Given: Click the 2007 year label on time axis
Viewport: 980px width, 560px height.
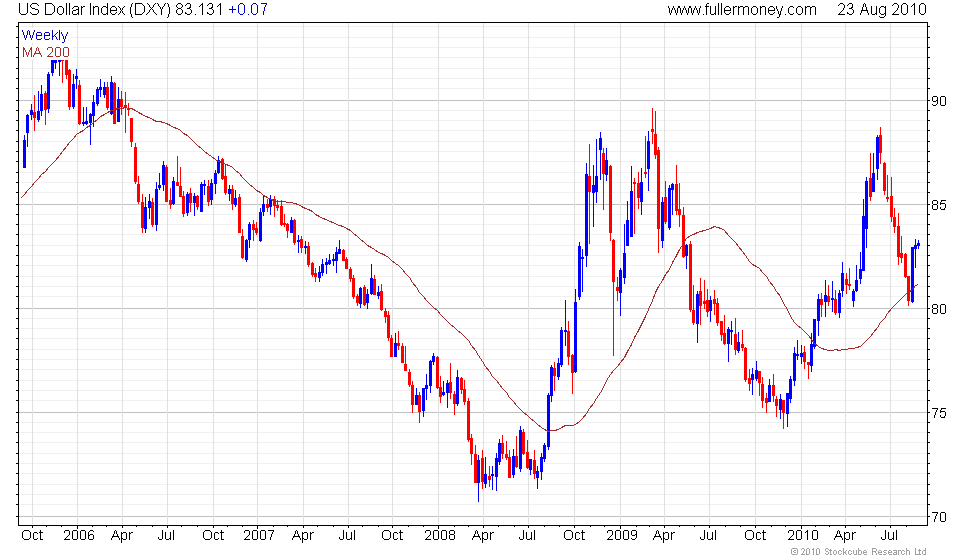Looking at the screenshot, I should 259,535.
